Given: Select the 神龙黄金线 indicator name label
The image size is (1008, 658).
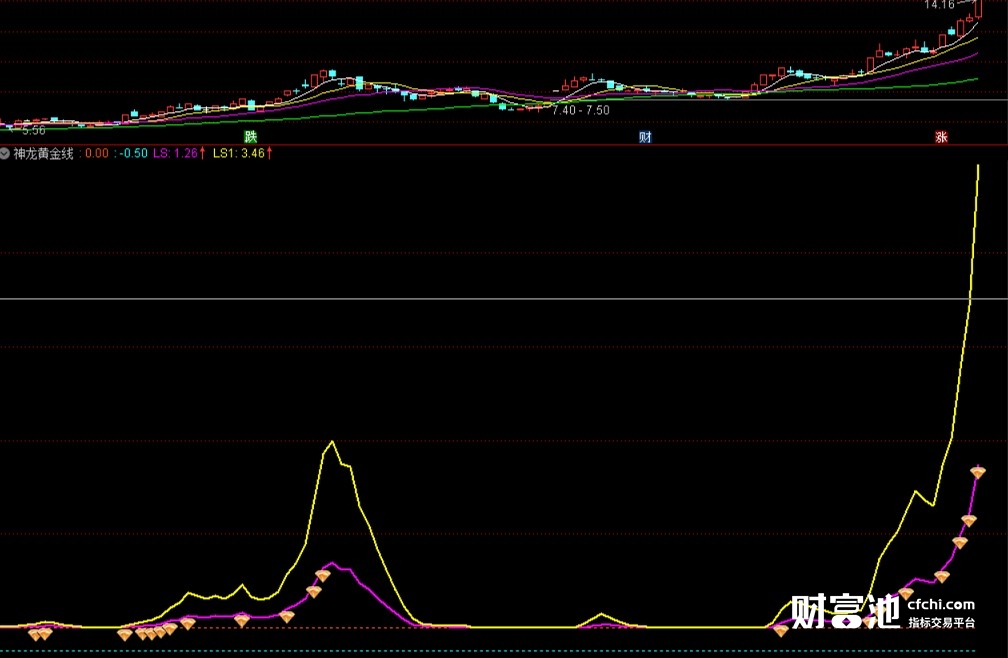Looking at the screenshot, I should click(x=44, y=154).
